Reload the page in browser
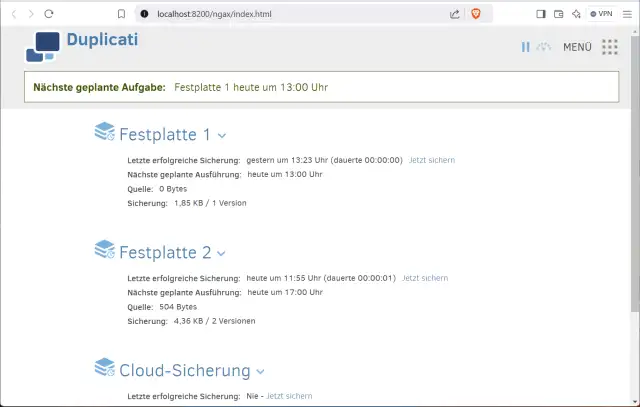Screen dimensions: 640x407 (50, 14)
